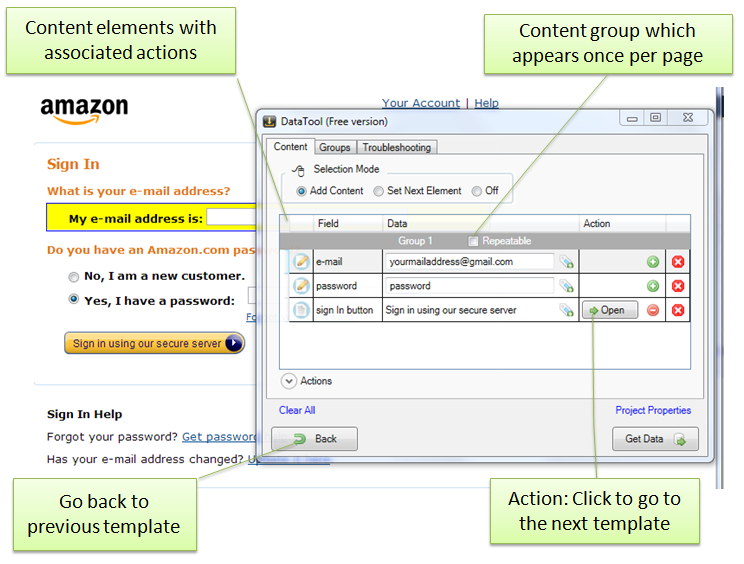Viewport: 744px width, 564px height.
Task: Open the Project Properties link
Action: point(653,410)
